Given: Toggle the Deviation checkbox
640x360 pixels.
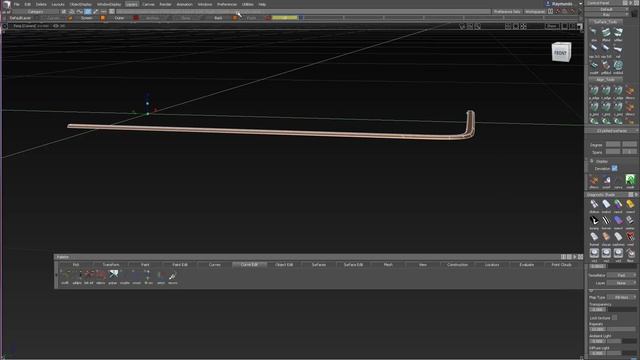Looking at the screenshot, I should click(x=614, y=168).
